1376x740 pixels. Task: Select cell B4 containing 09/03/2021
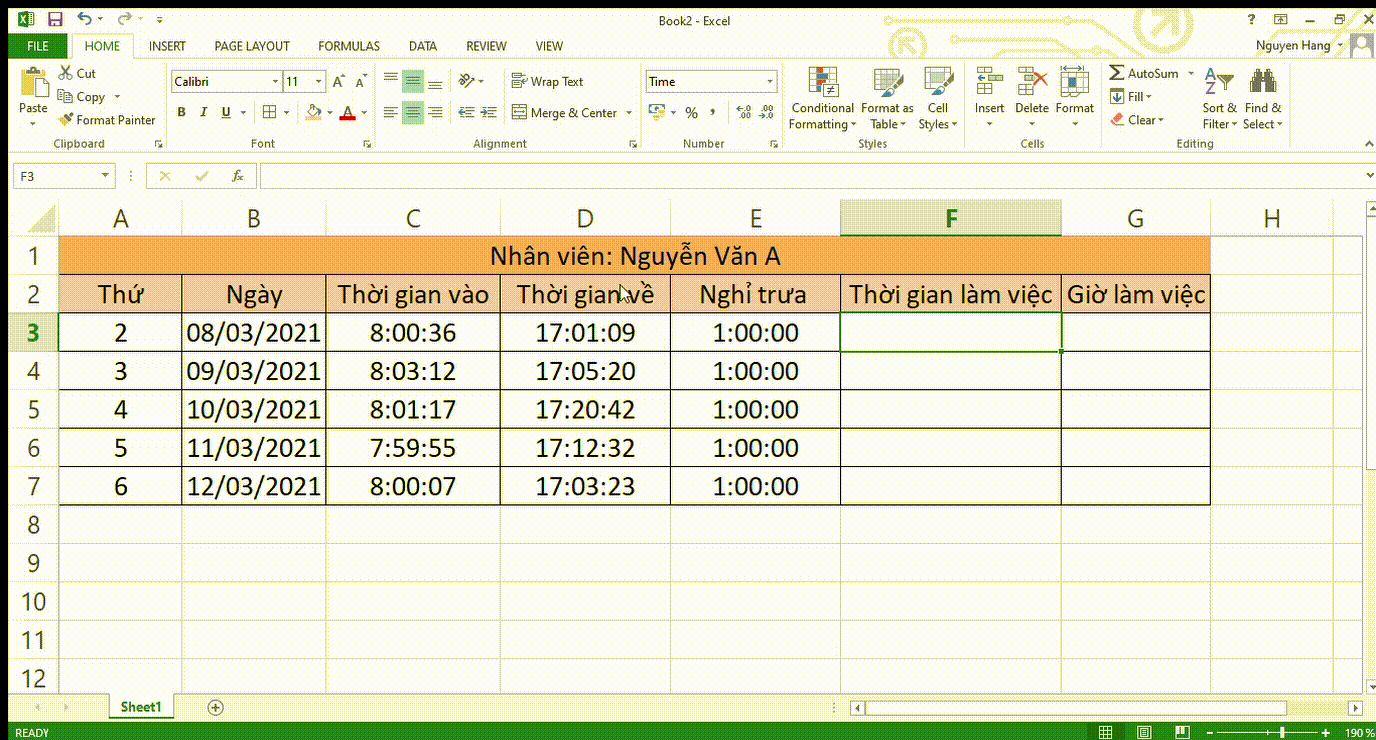coord(253,371)
